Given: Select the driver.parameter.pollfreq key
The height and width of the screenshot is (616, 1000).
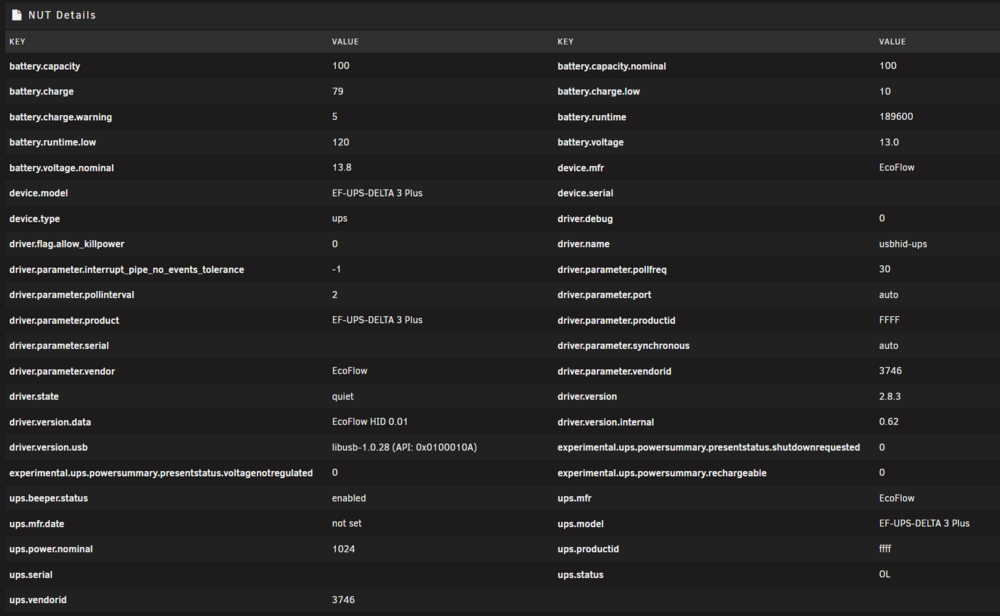Looking at the screenshot, I should pos(612,270).
